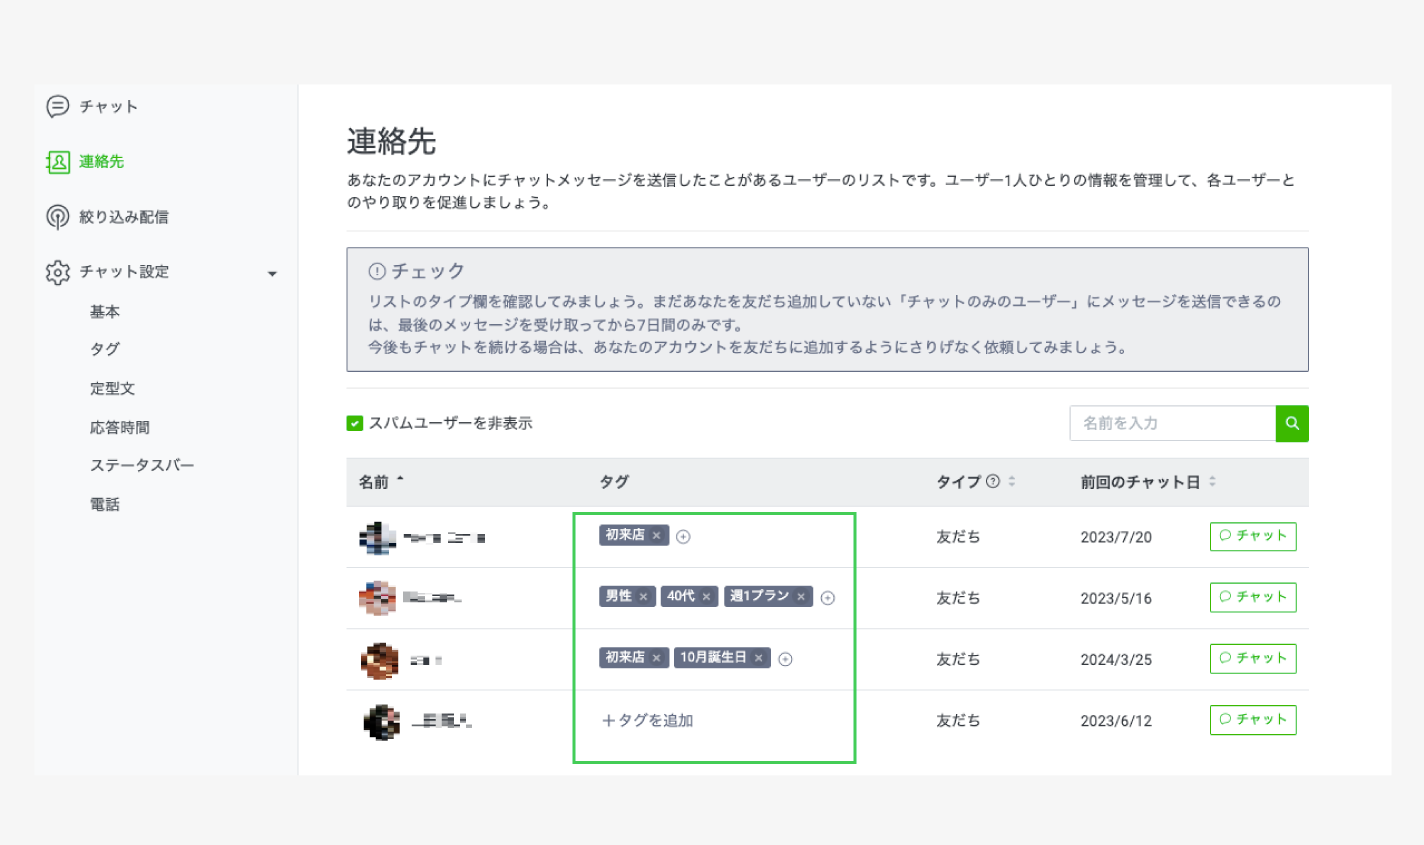Open the 定型文 settings item
Image resolution: width=1424 pixels, height=845 pixels.
112,388
